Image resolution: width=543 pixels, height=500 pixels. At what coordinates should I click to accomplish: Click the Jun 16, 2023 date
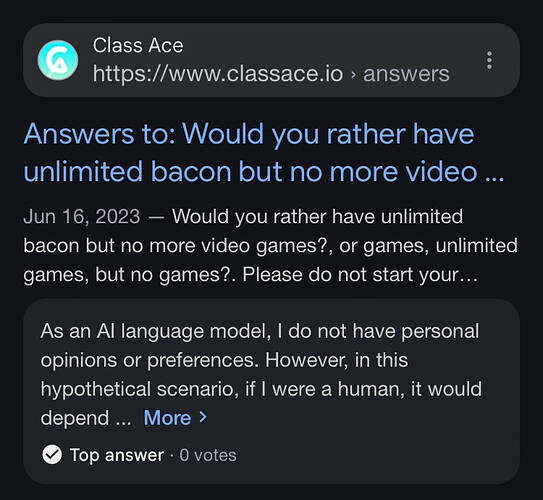[x=82, y=216]
